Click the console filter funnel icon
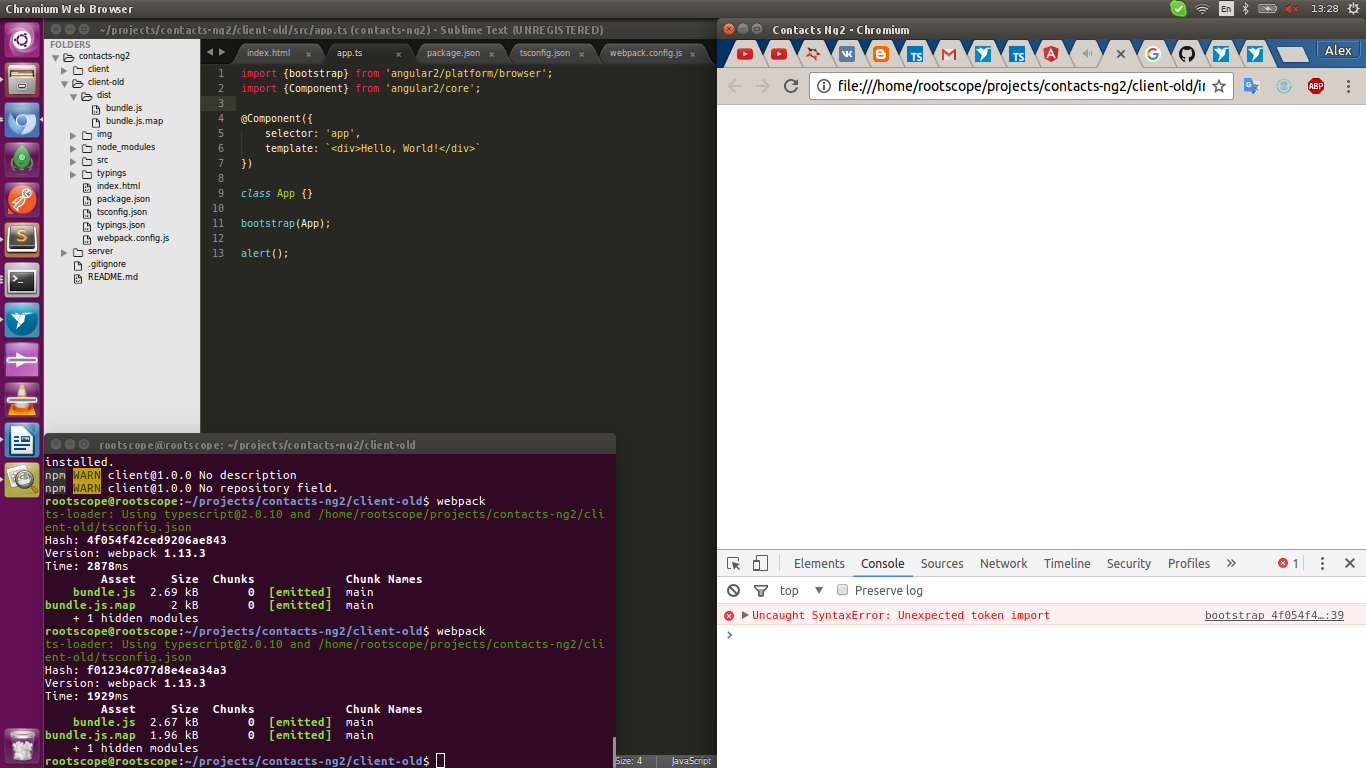The image size is (1366, 768). 761,591
